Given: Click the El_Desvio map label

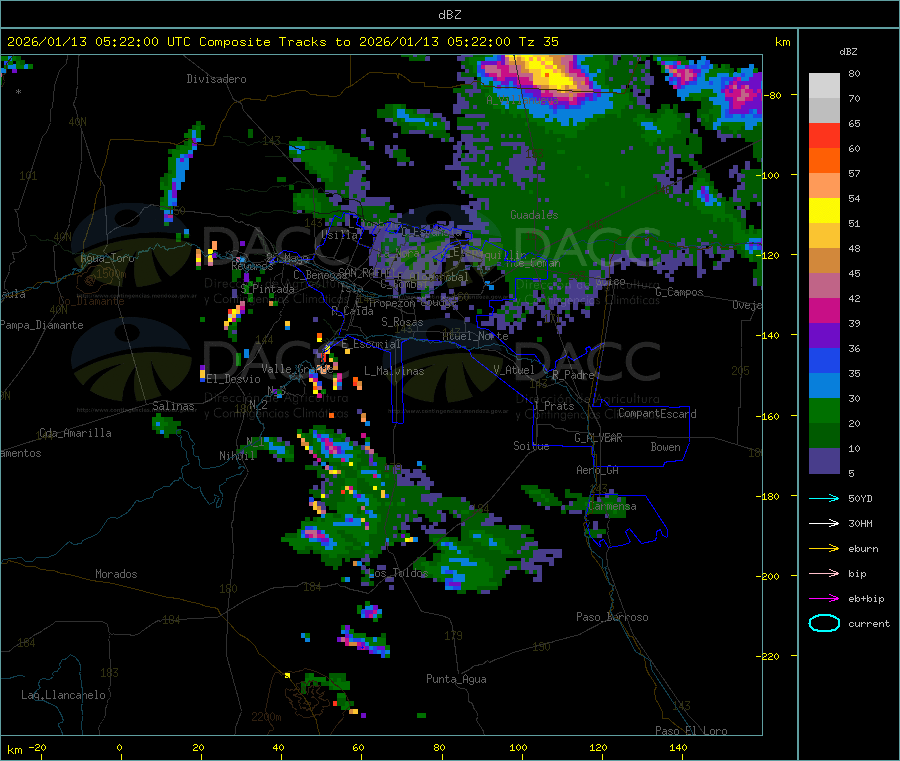Looking at the screenshot, I should tap(233, 379).
